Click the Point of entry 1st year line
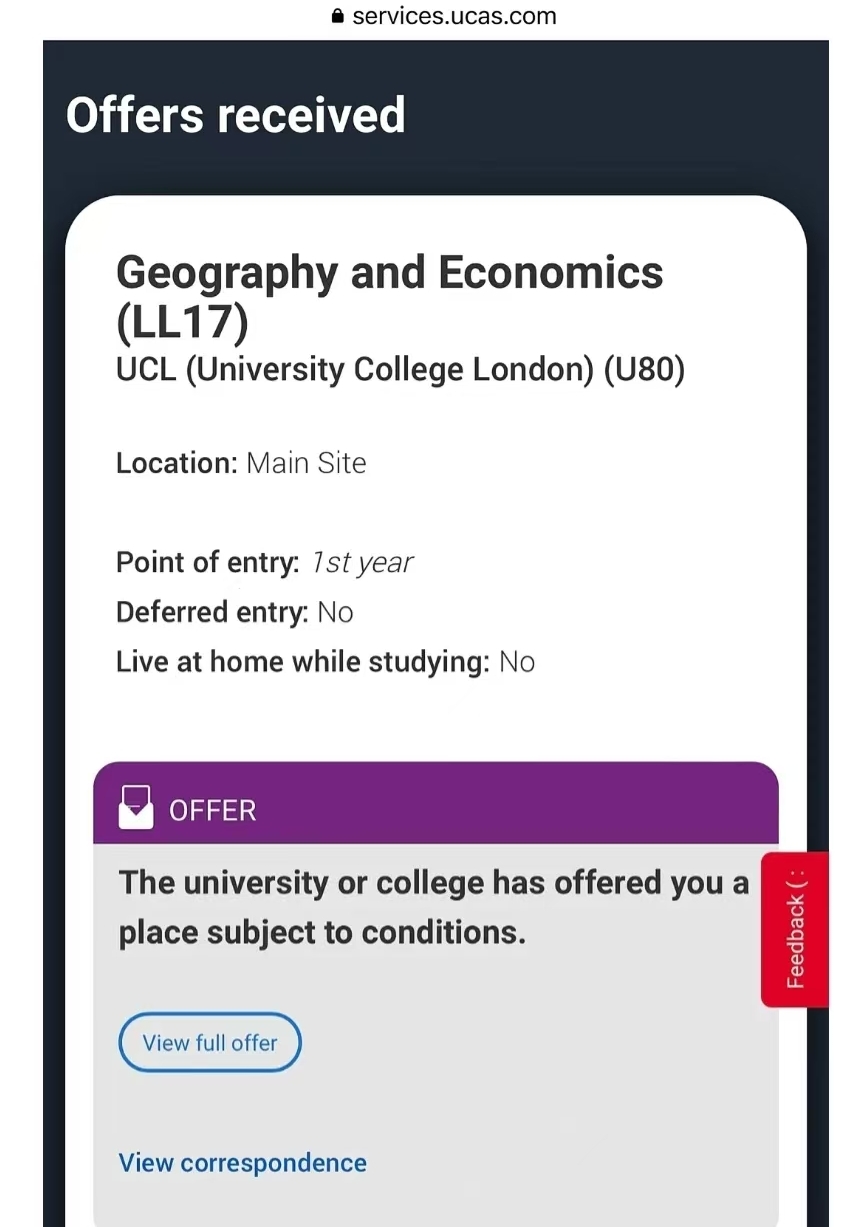Viewport: 860px width, 1227px height. point(264,563)
